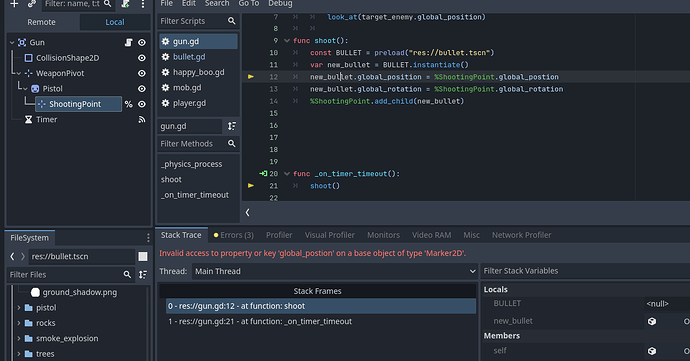
Task: Switch scene tree to the Remote view
Action: click(41, 22)
